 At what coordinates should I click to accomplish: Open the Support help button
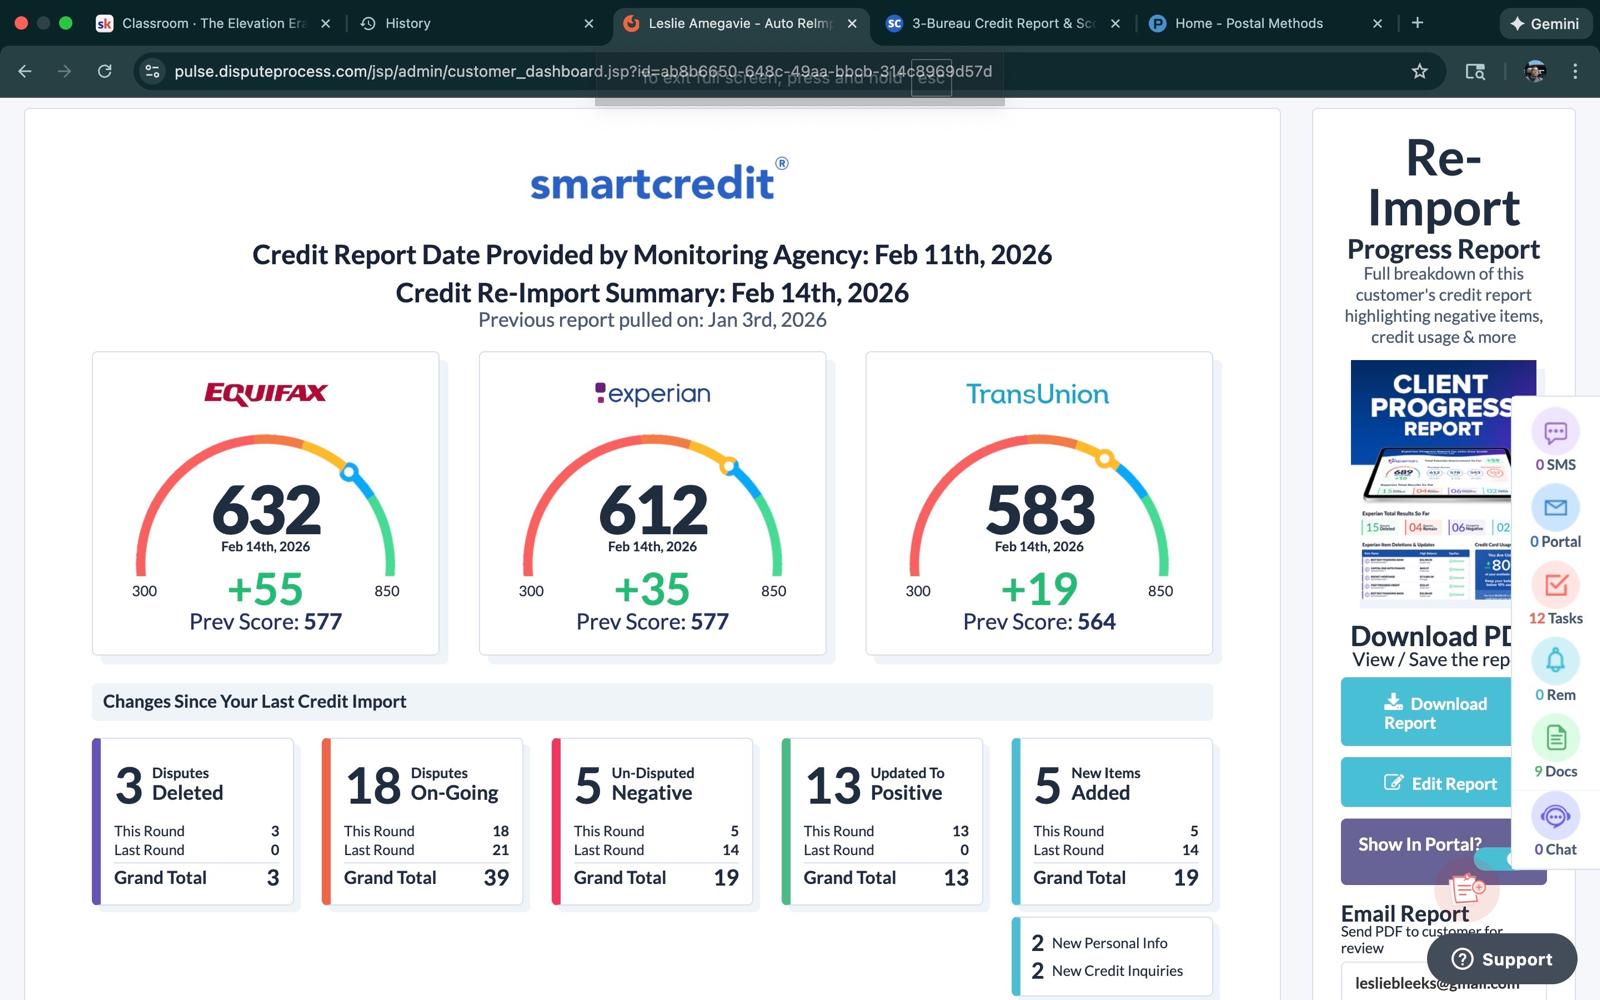click(x=1502, y=959)
